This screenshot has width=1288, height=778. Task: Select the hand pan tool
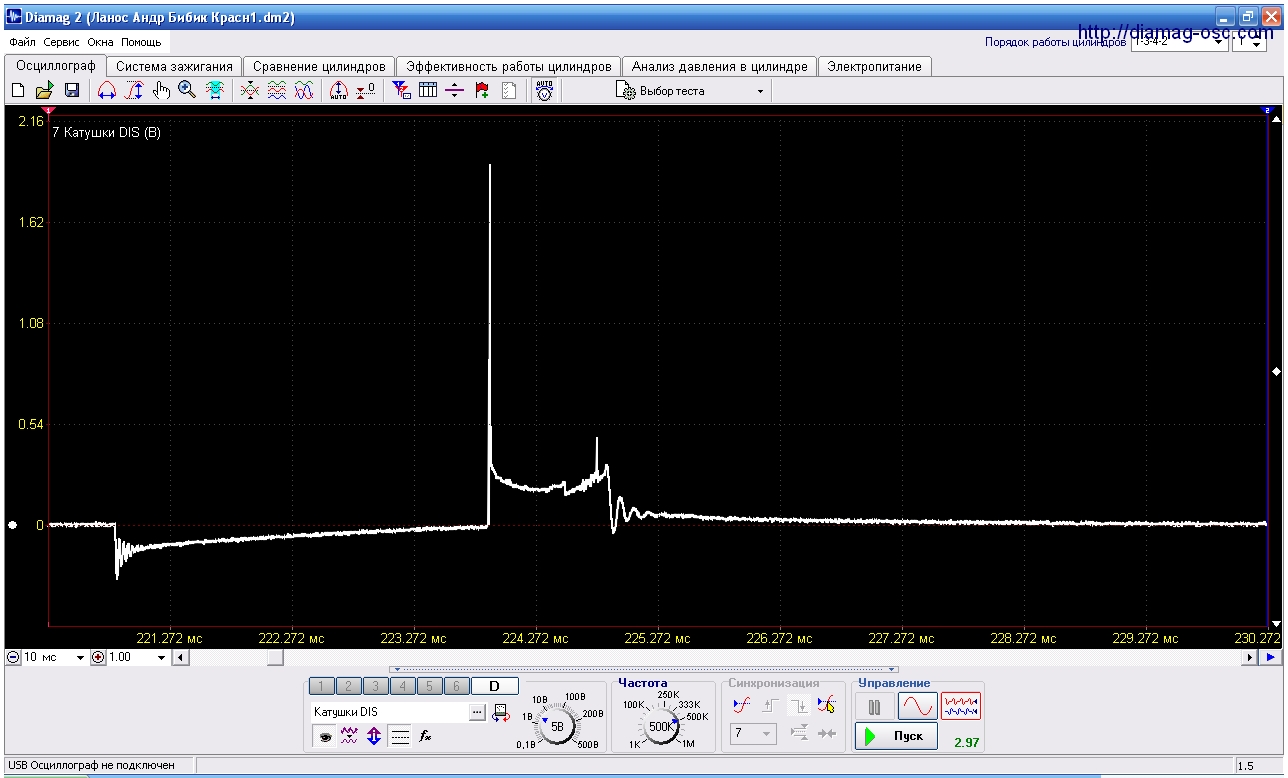161,91
